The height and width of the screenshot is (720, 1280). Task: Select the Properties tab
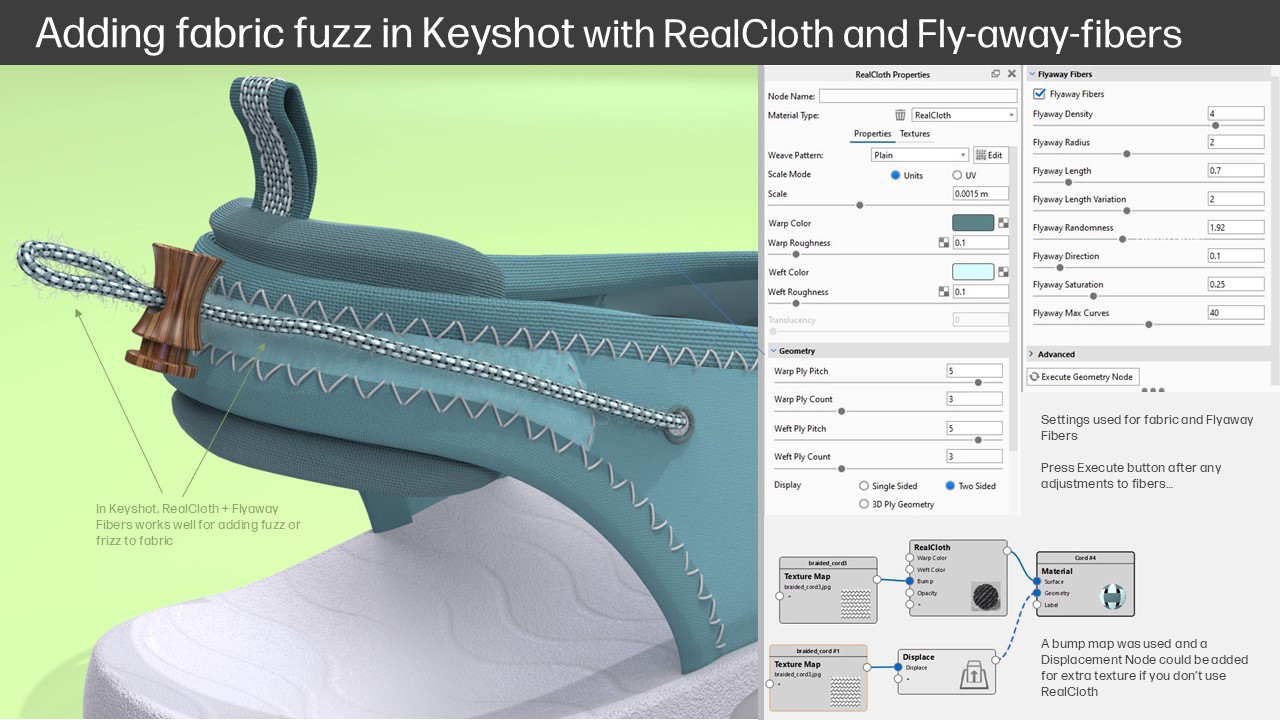pos(872,133)
